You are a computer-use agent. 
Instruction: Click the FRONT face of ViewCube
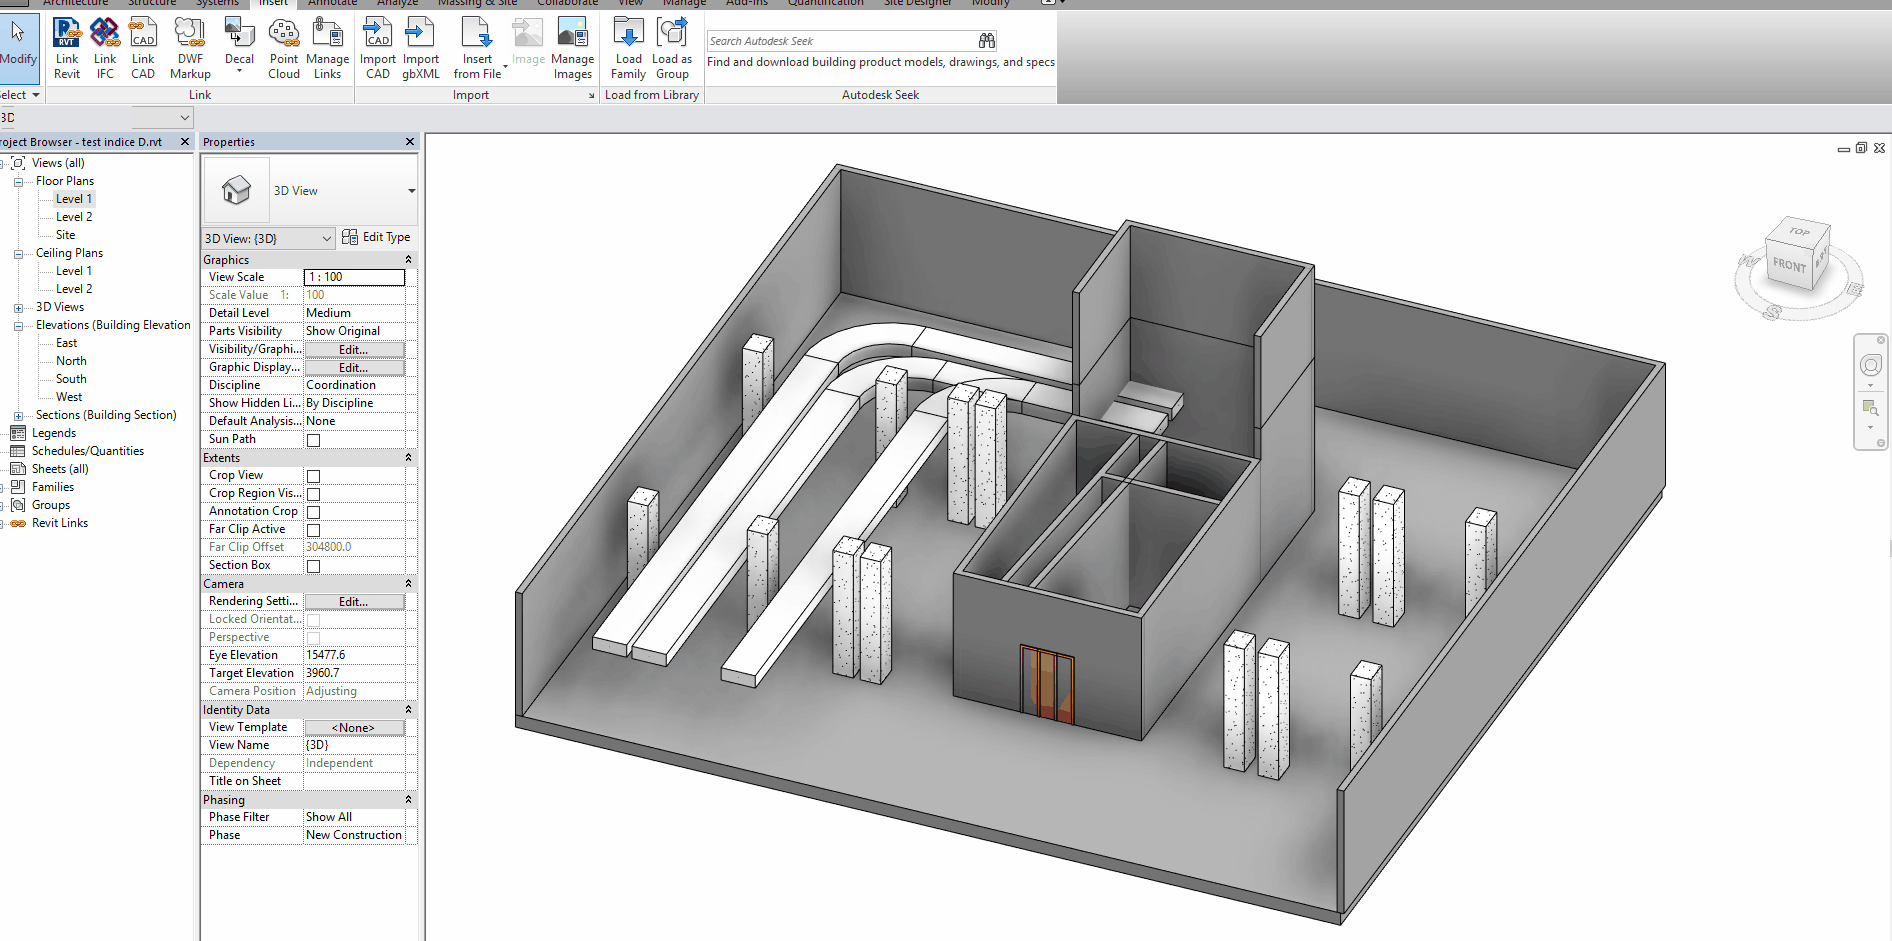pyautogui.click(x=1789, y=265)
